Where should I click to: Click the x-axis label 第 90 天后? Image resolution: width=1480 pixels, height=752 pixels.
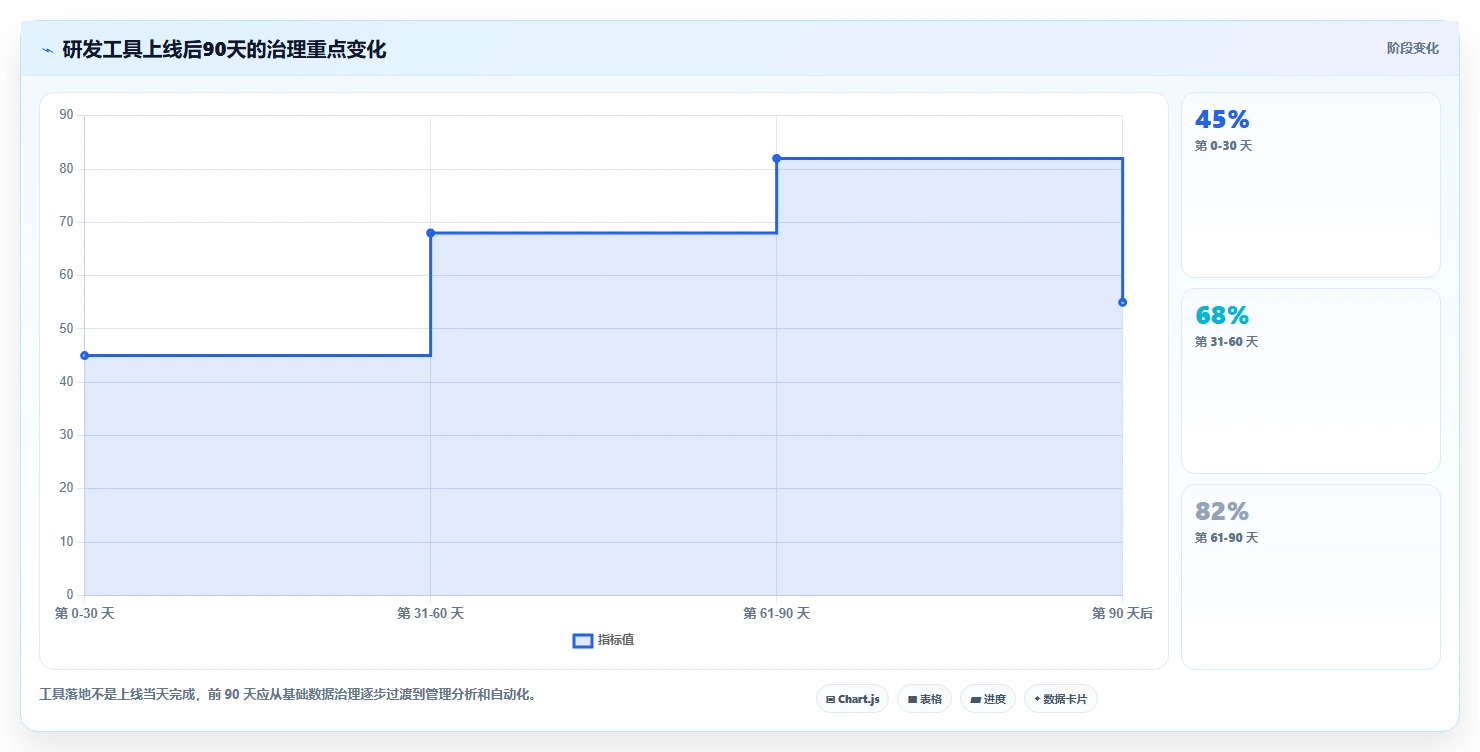click(1122, 613)
